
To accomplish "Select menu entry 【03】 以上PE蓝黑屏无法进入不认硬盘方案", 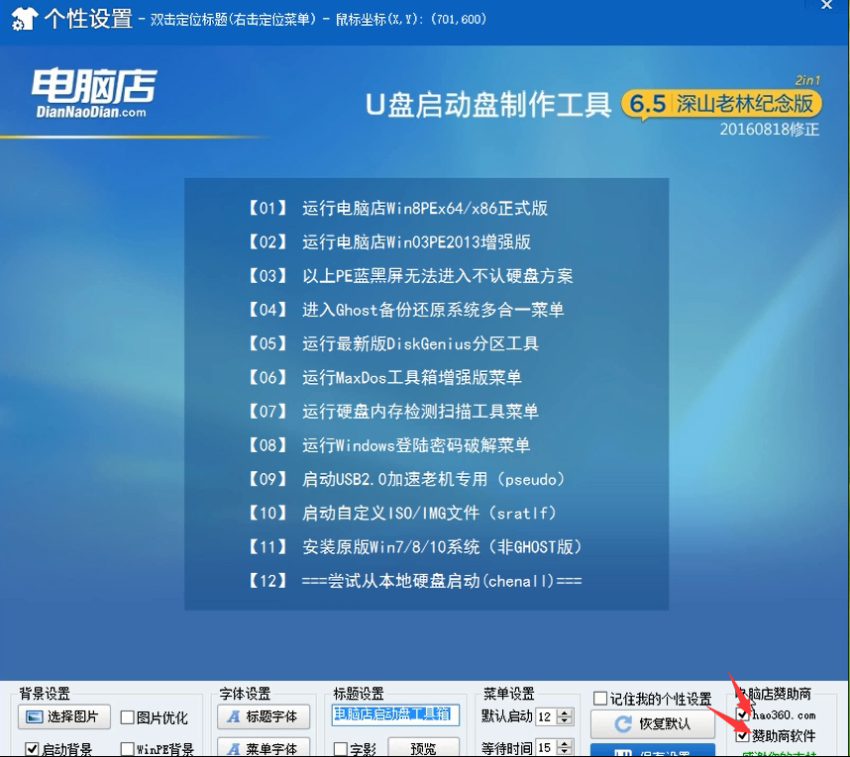I will (x=410, y=276).
